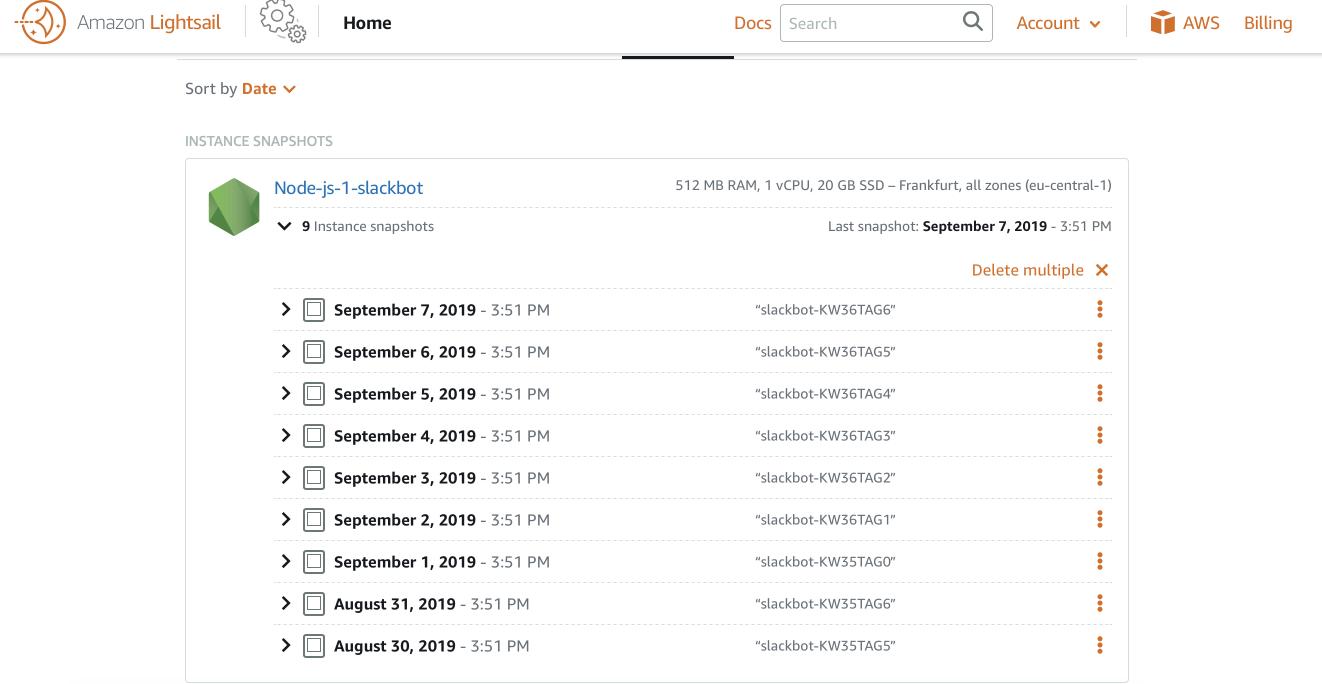Image resolution: width=1322 pixels, height=684 pixels.
Task: Open the Account dropdown menu
Action: point(1058,23)
